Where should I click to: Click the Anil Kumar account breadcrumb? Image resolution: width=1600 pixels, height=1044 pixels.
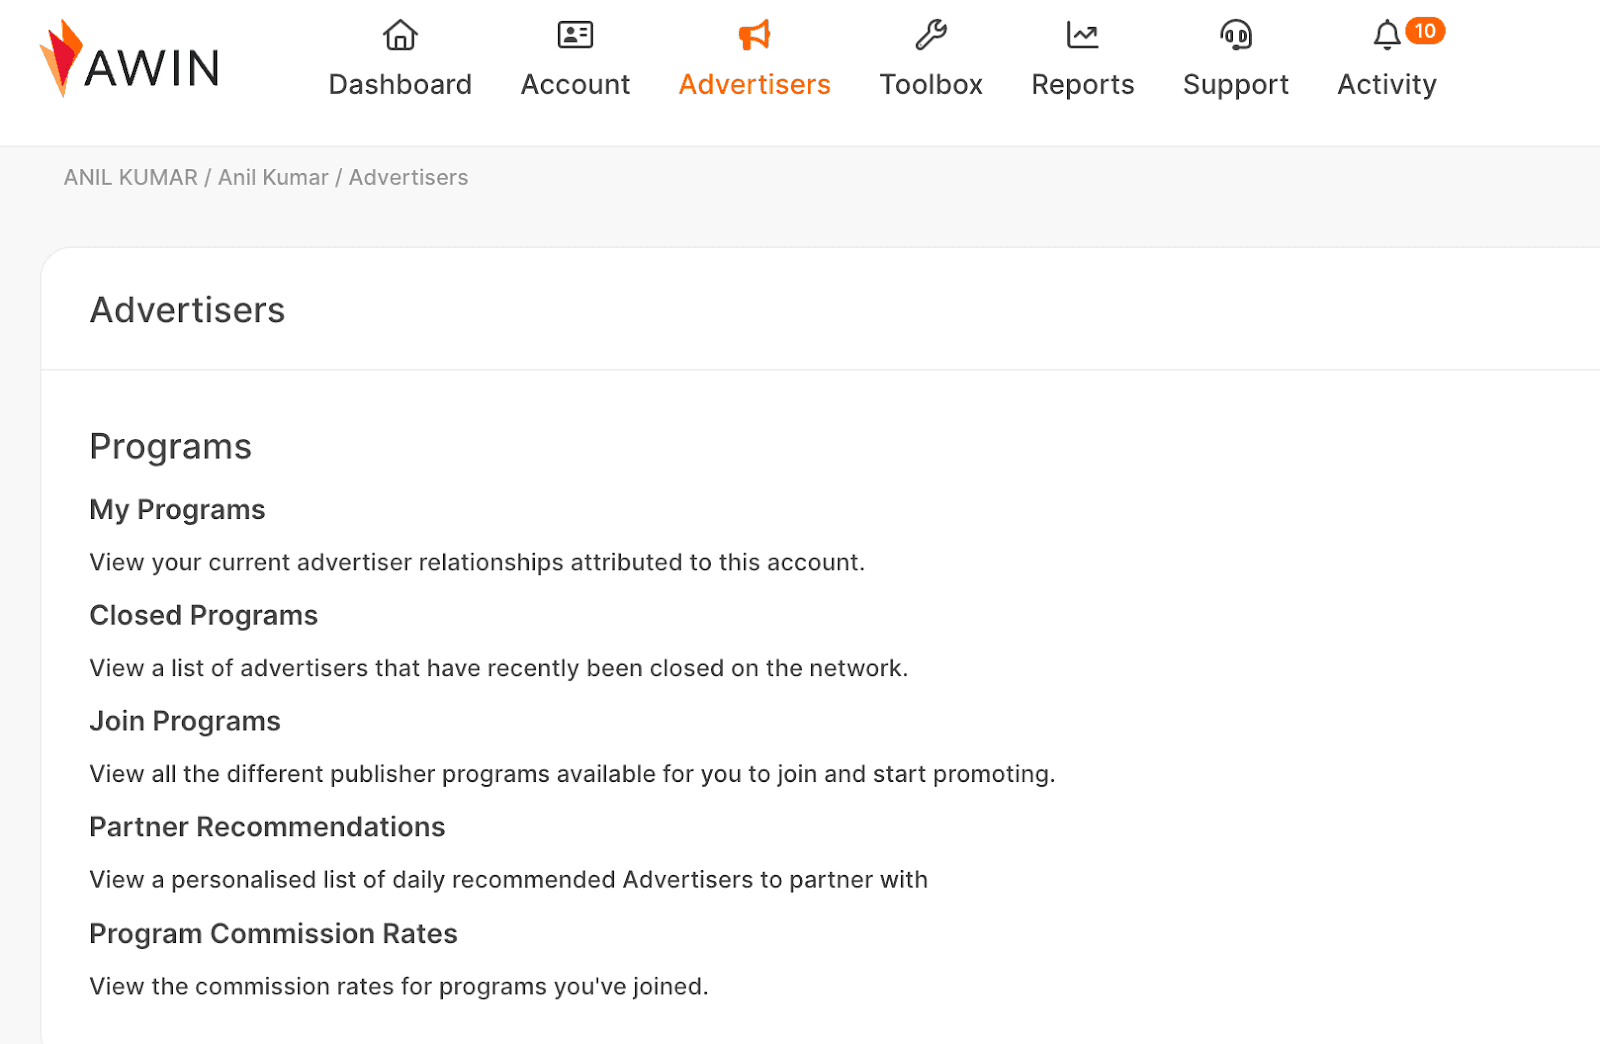click(x=273, y=177)
